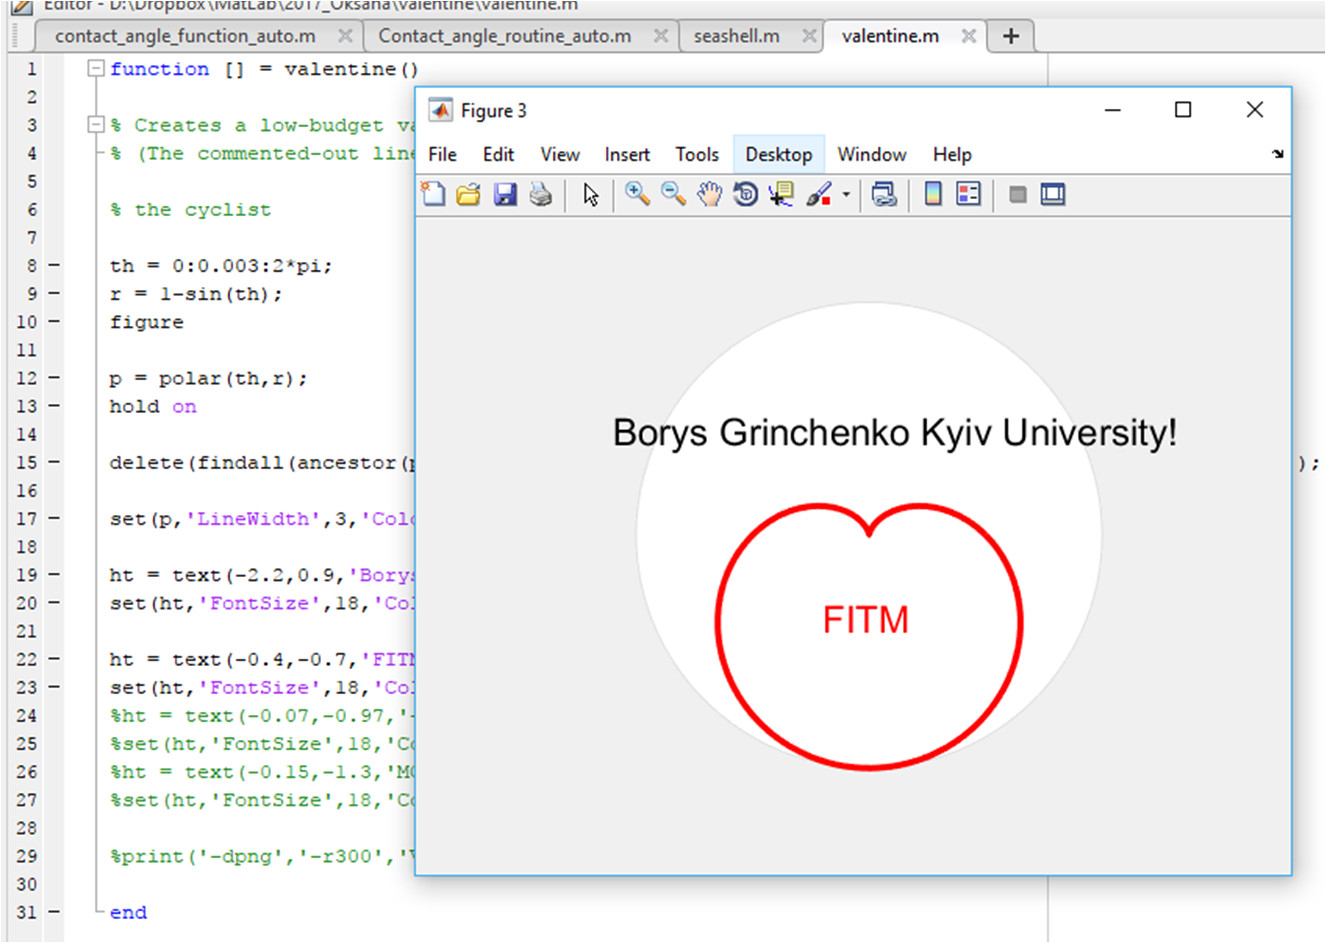The width and height of the screenshot is (1326, 943).
Task: Collapse the function valentine code fold
Action: pyautogui.click(x=96, y=69)
